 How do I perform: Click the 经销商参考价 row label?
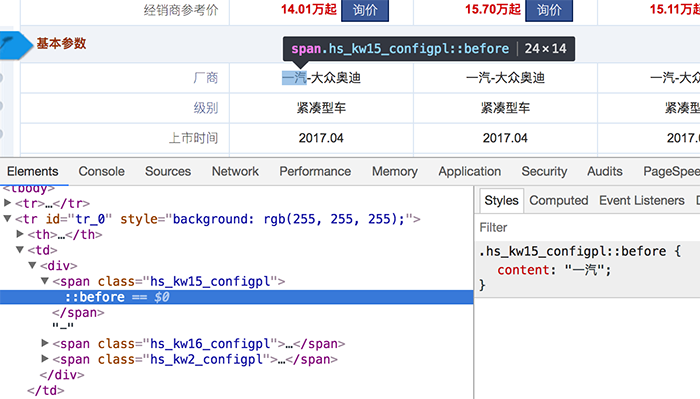pos(181,10)
